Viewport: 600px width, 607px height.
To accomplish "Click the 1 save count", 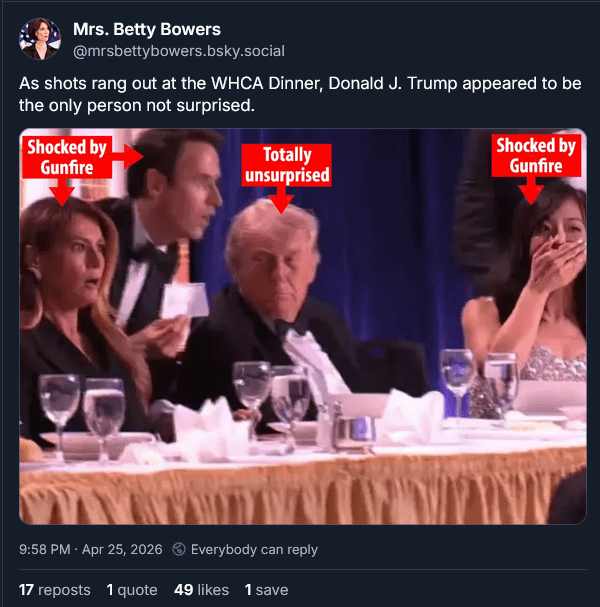I will point(266,590).
